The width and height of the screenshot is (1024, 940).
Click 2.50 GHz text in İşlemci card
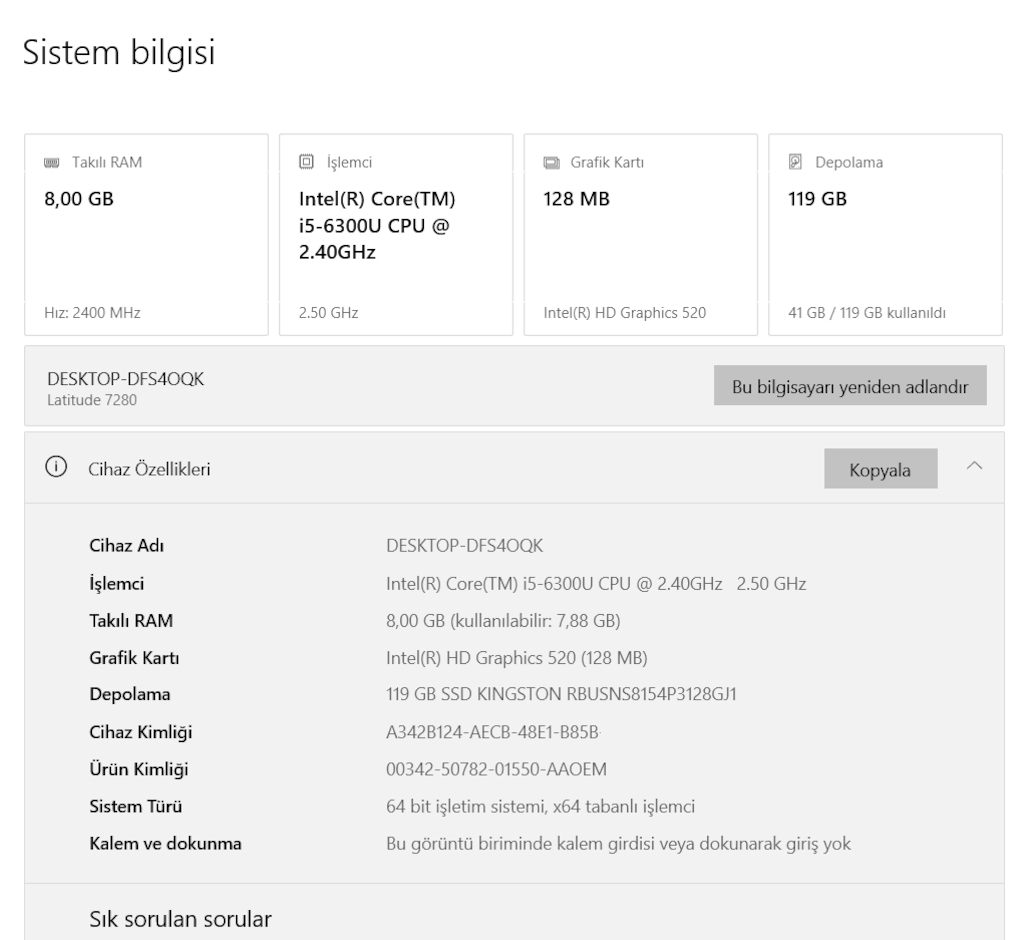(328, 313)
